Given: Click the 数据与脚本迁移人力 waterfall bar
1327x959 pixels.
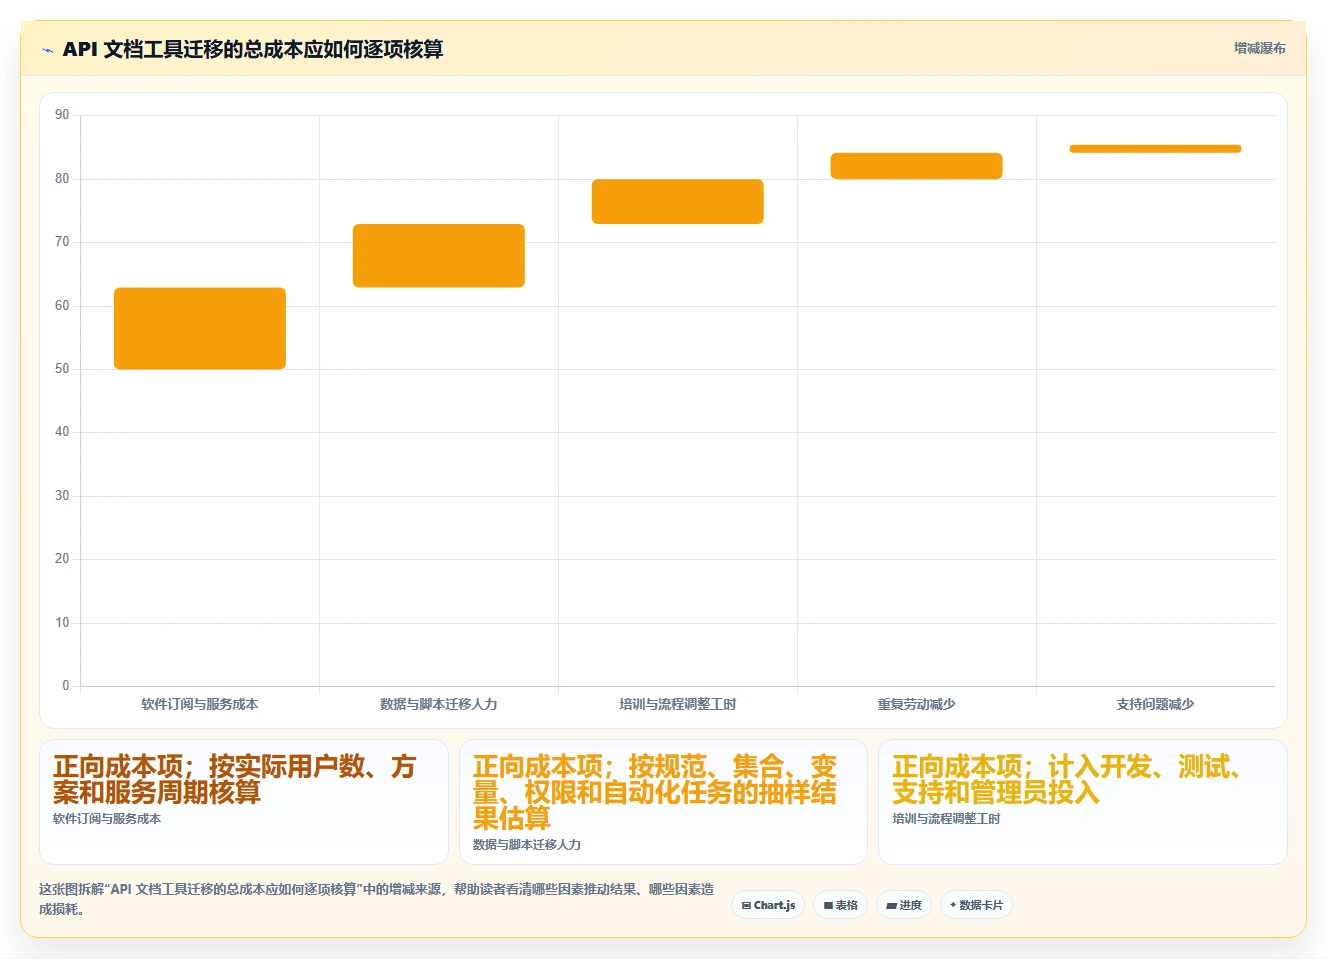Looking at the screenshot, I should (x=439, y=256).
